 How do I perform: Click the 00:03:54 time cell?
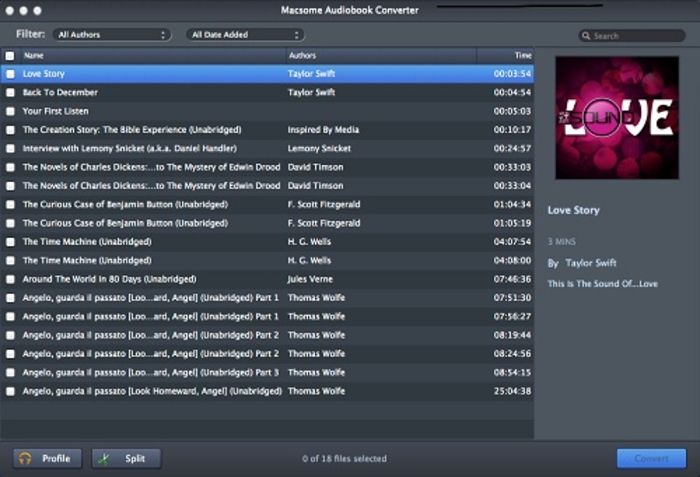[512, 74]
